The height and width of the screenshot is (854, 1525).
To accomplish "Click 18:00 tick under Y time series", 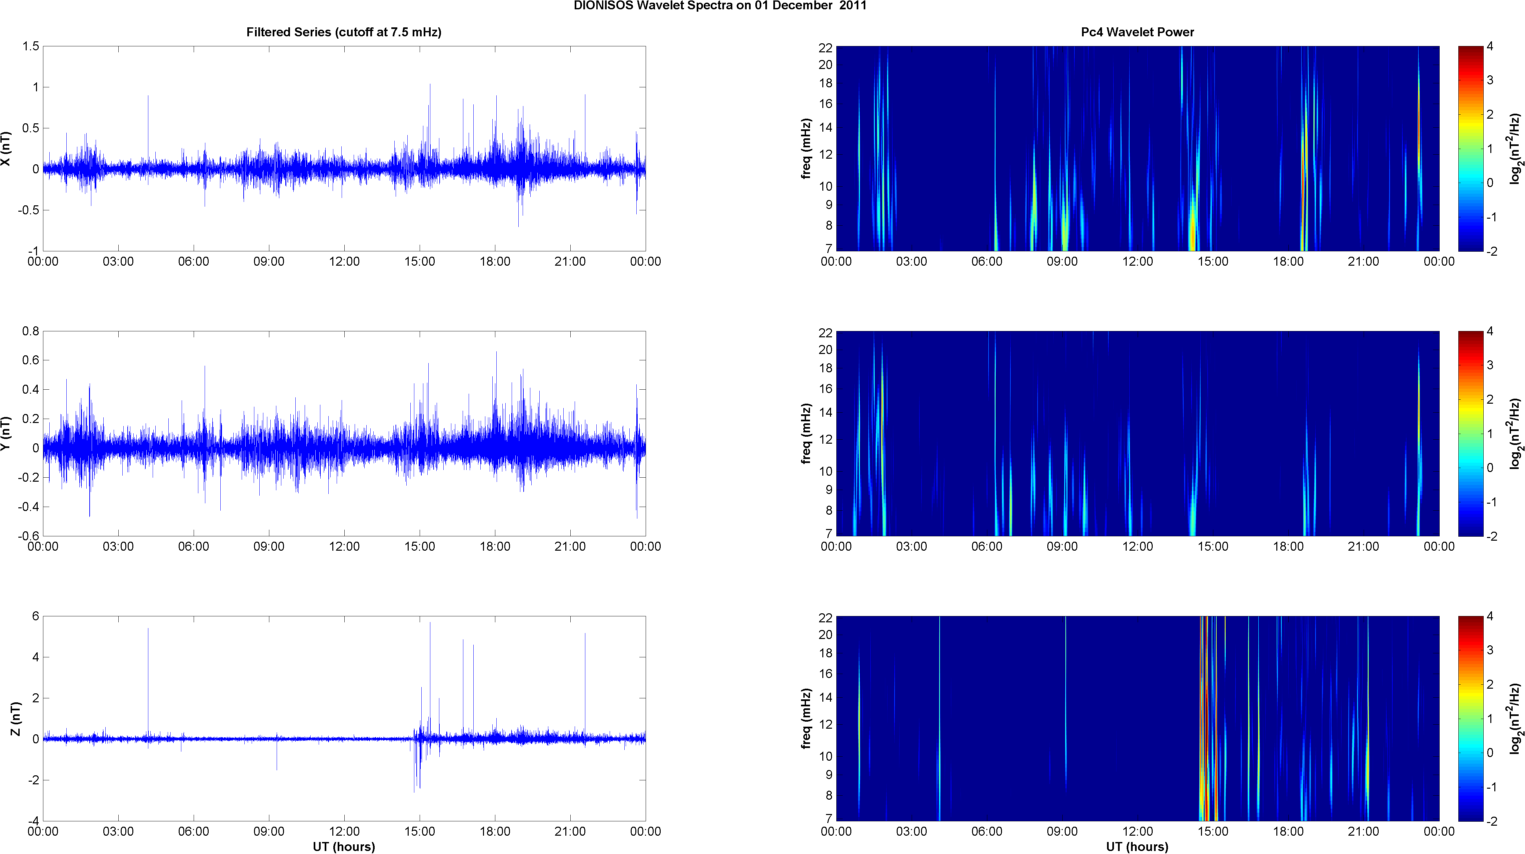I will click(495, 547).
